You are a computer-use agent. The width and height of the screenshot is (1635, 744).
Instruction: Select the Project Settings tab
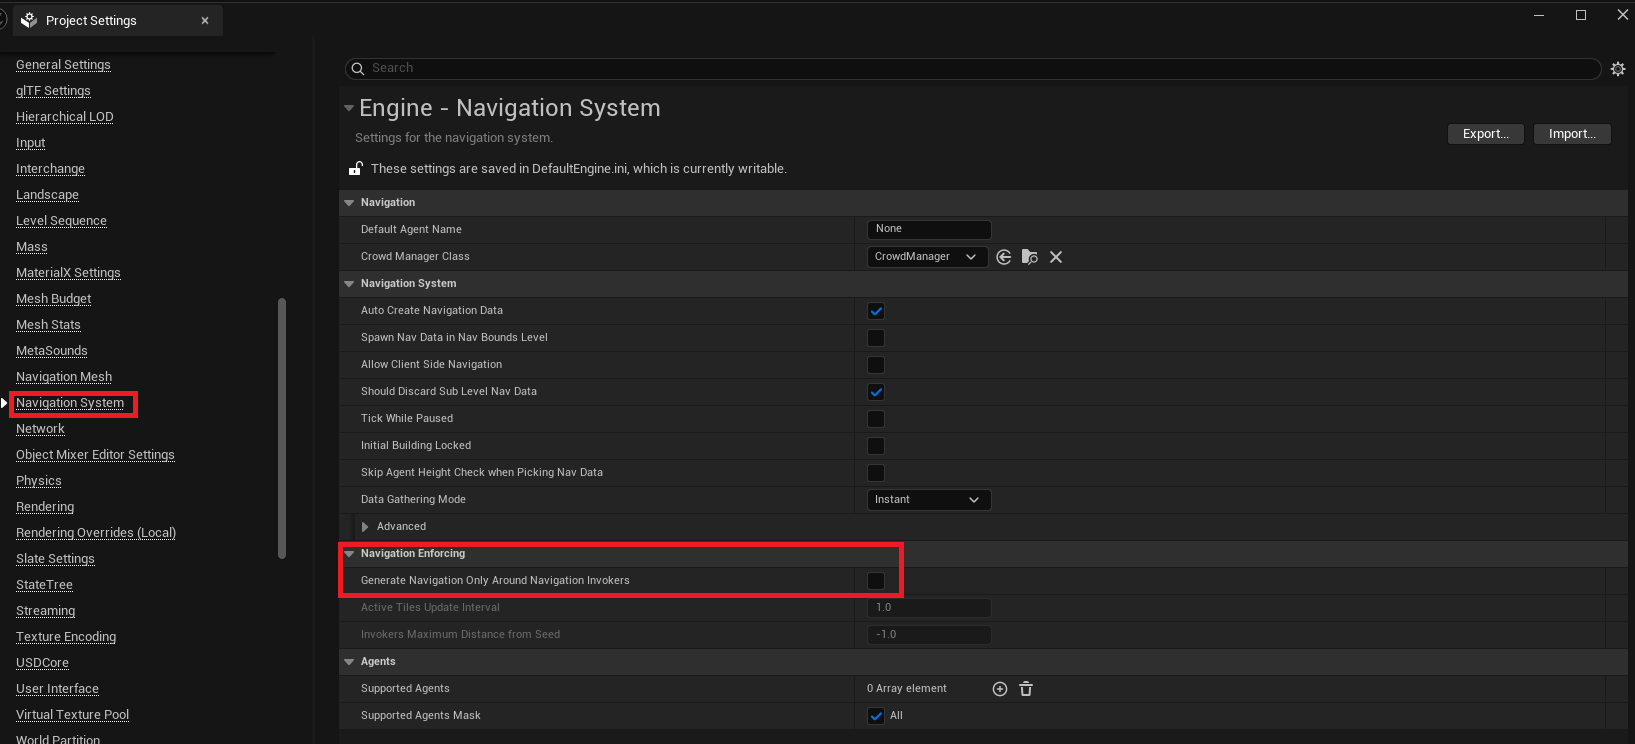click(x=116, y=20)
